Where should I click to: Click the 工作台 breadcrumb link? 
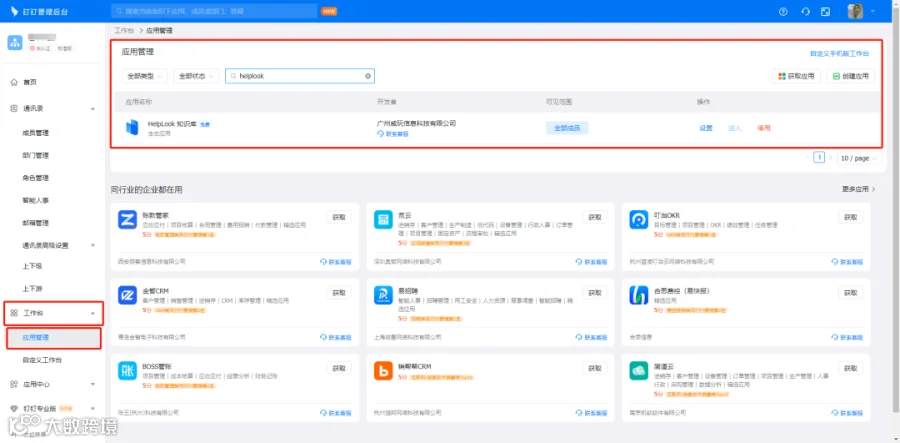point(124,30)
